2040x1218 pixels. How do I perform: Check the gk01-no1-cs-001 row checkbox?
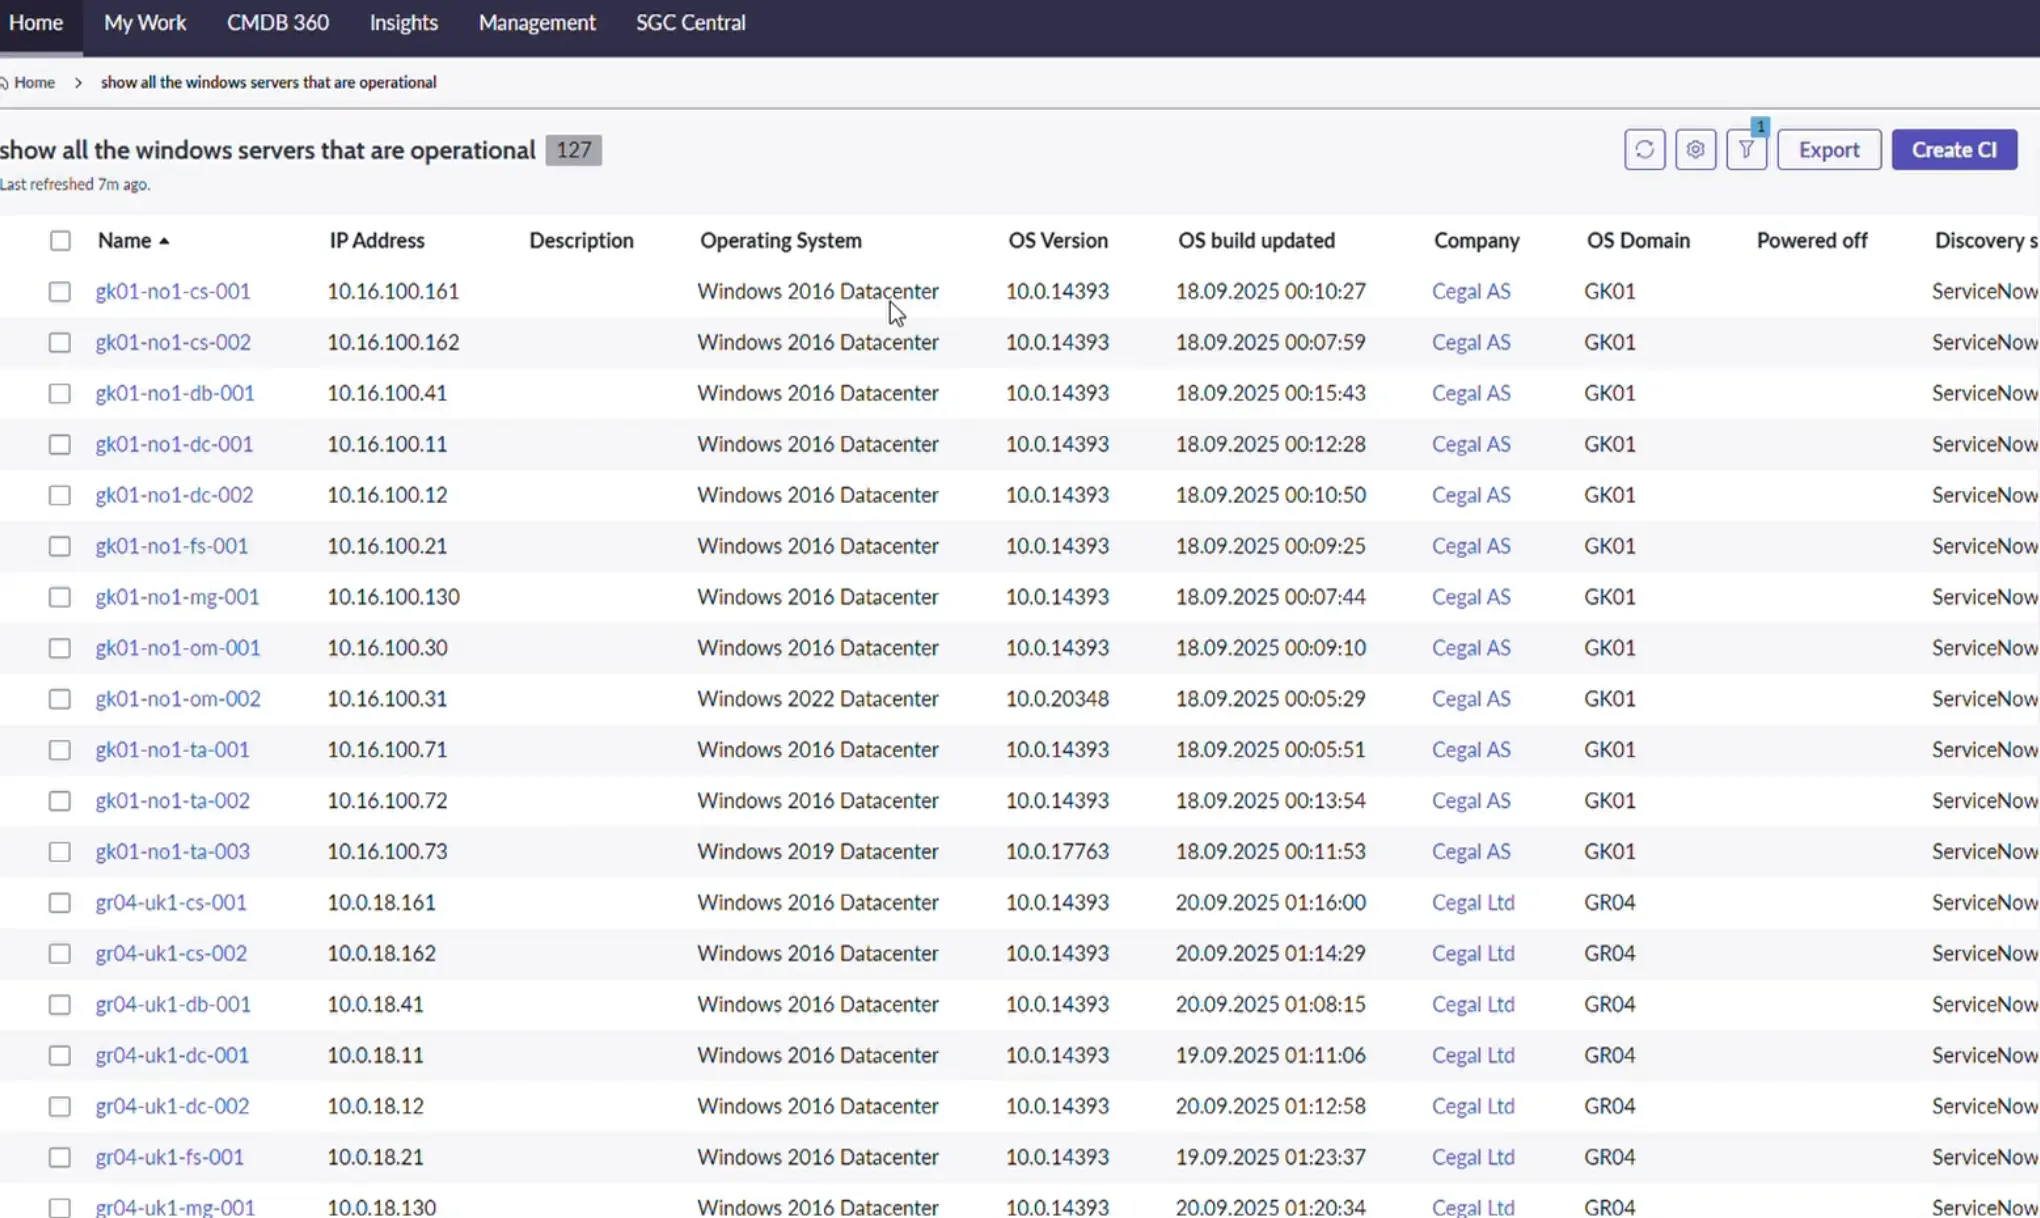(60, 292)
